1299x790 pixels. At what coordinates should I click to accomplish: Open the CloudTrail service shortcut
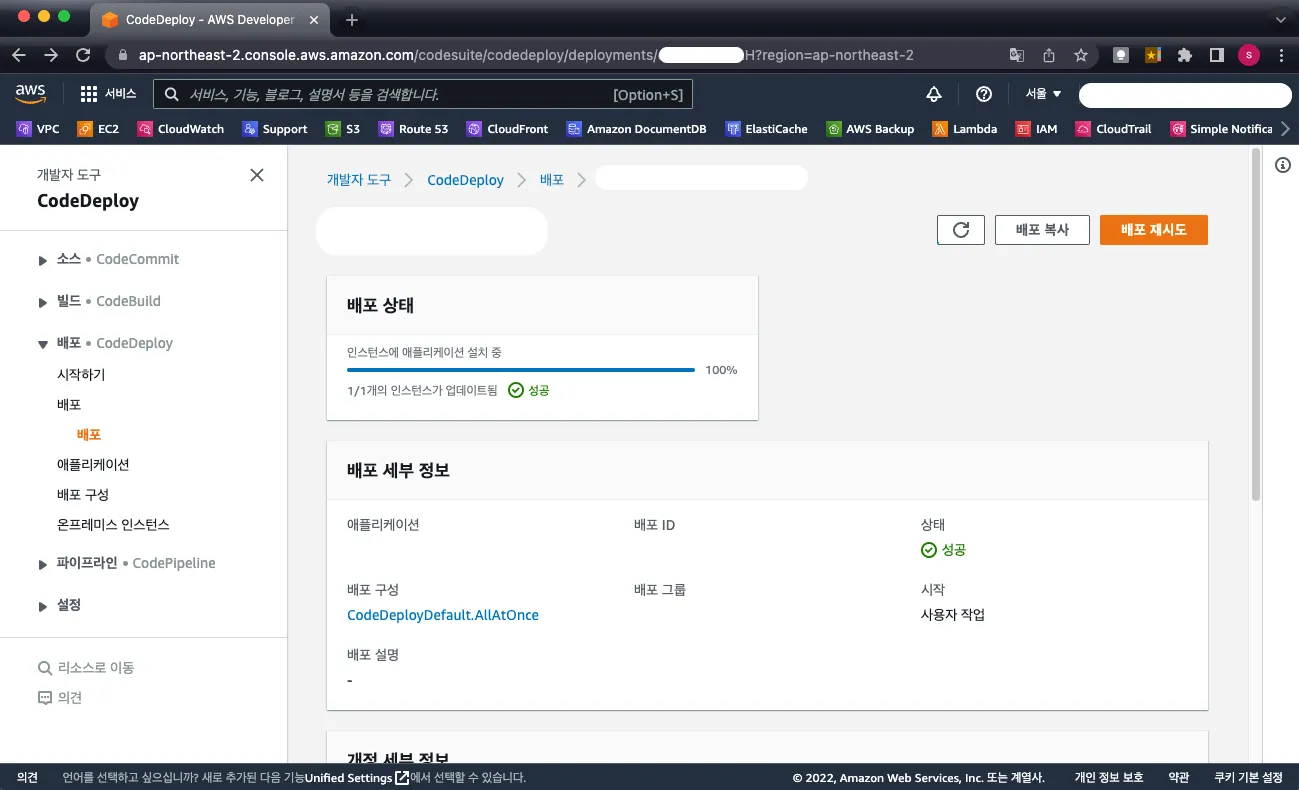tap(1113, 129)
